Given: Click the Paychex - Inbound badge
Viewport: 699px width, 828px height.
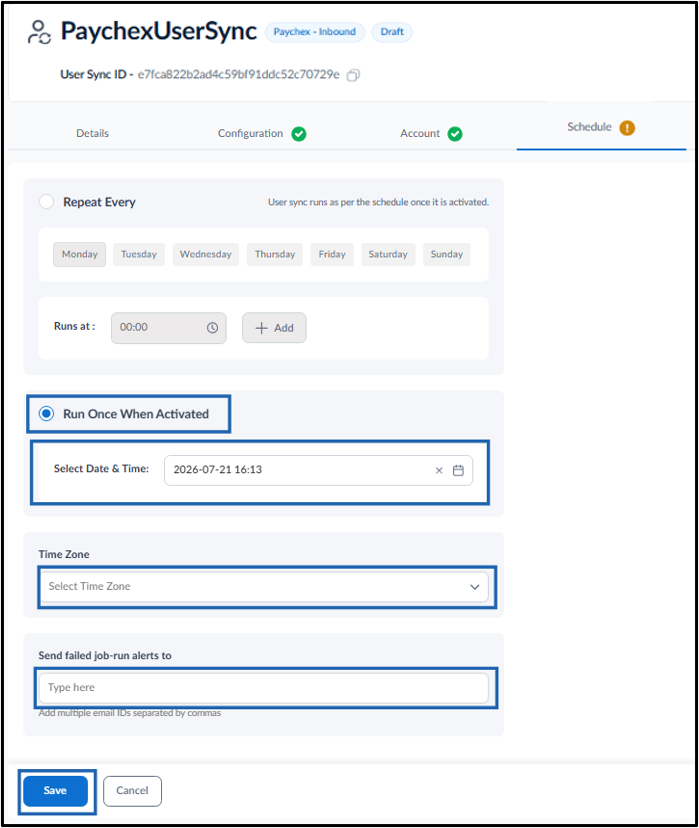Looking at the screenshot, I should pos(315,32).
